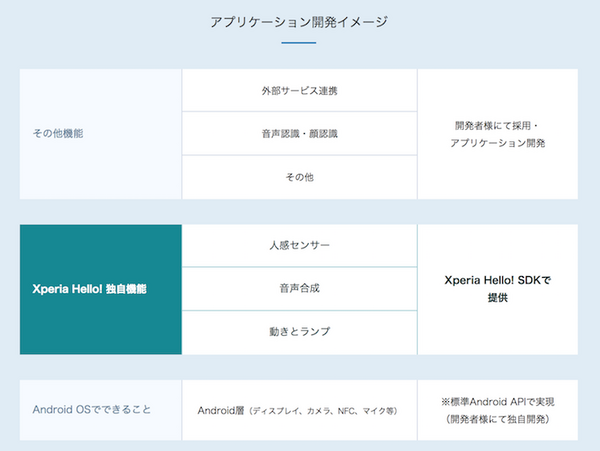Screen dimensions: 600x451
Task: Click the 外部サービス連携 cell
Action: 299,90
